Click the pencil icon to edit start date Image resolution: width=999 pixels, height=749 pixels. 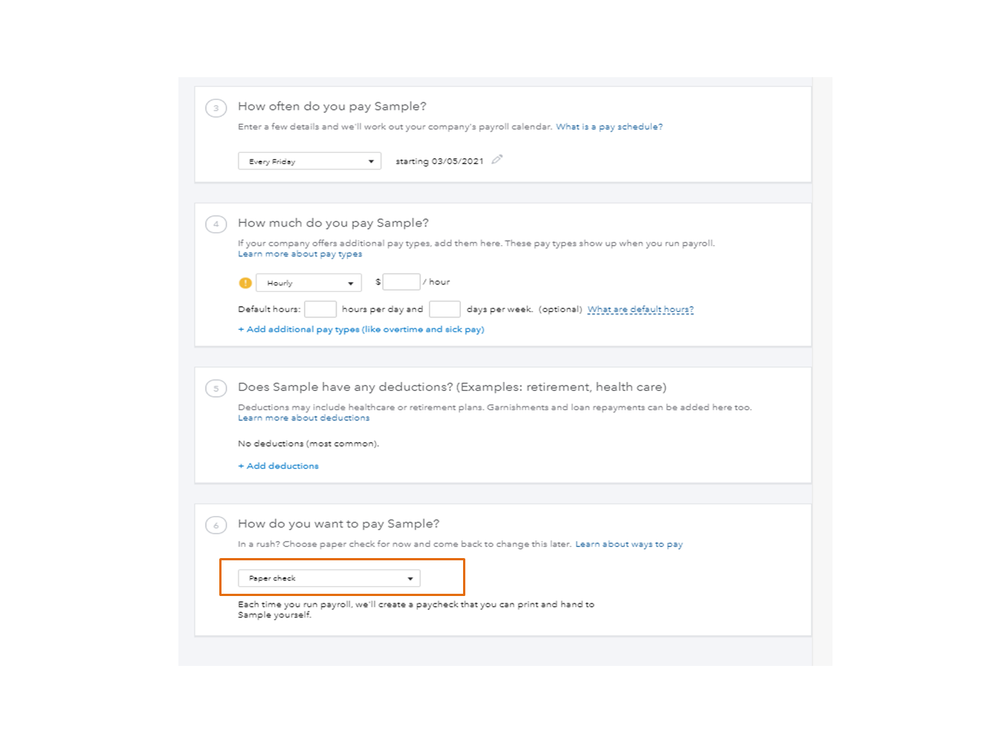coord(497,160)
